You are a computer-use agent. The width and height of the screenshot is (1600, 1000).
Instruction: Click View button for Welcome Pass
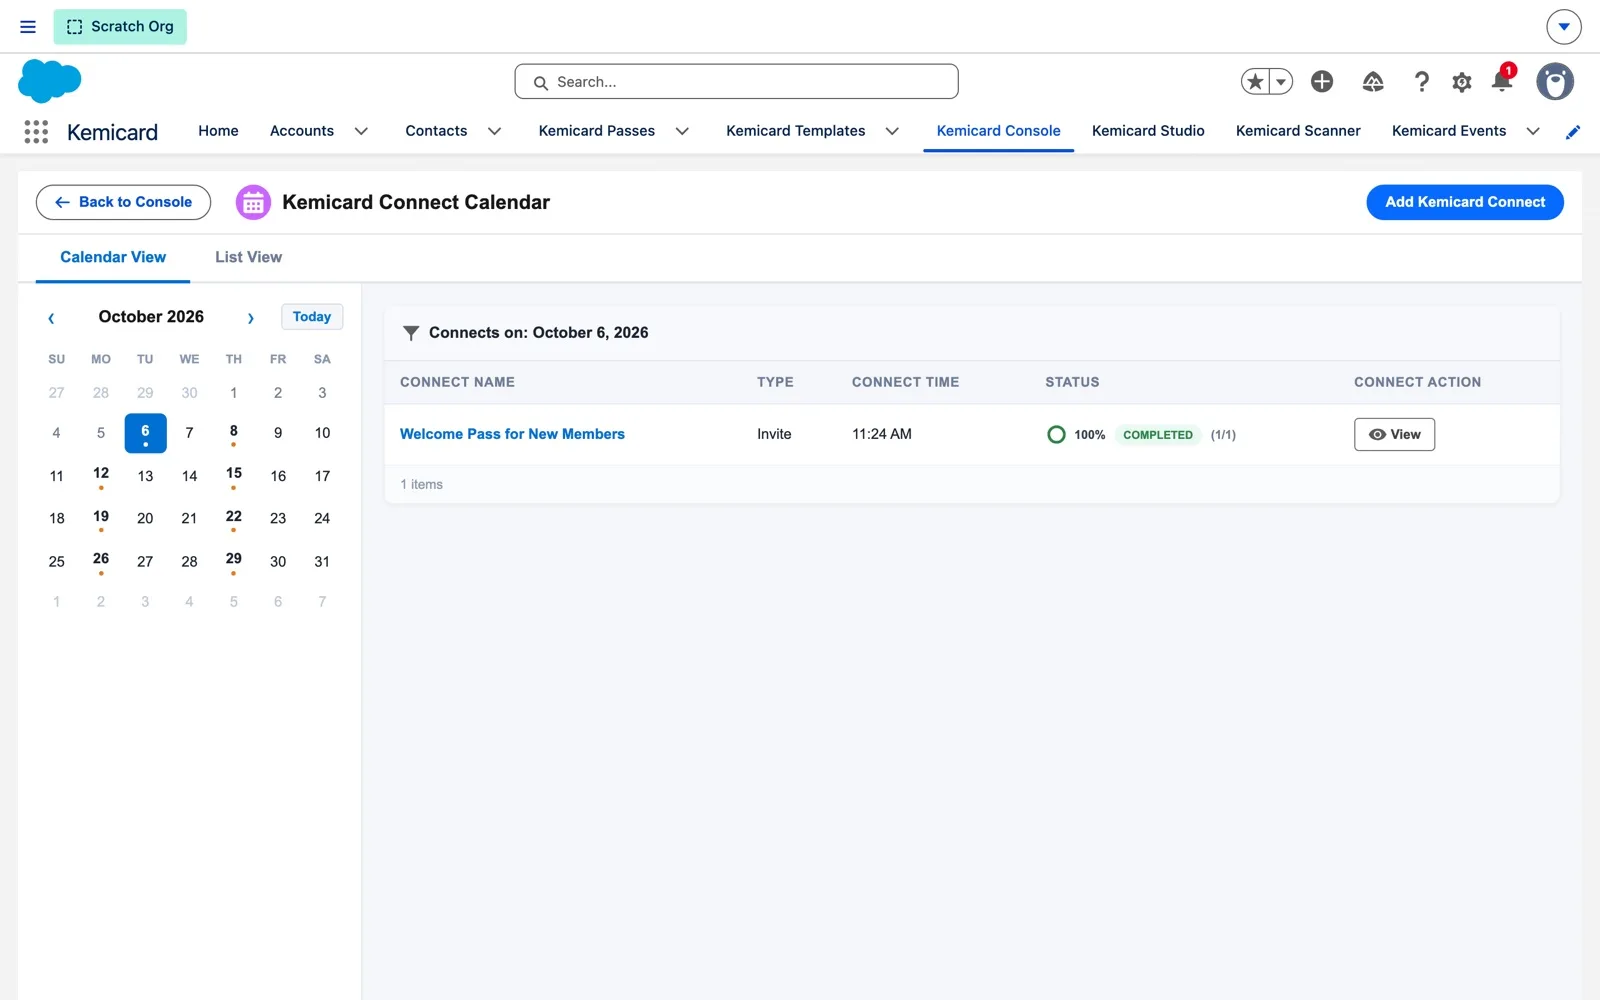(x=1394, y=434)
